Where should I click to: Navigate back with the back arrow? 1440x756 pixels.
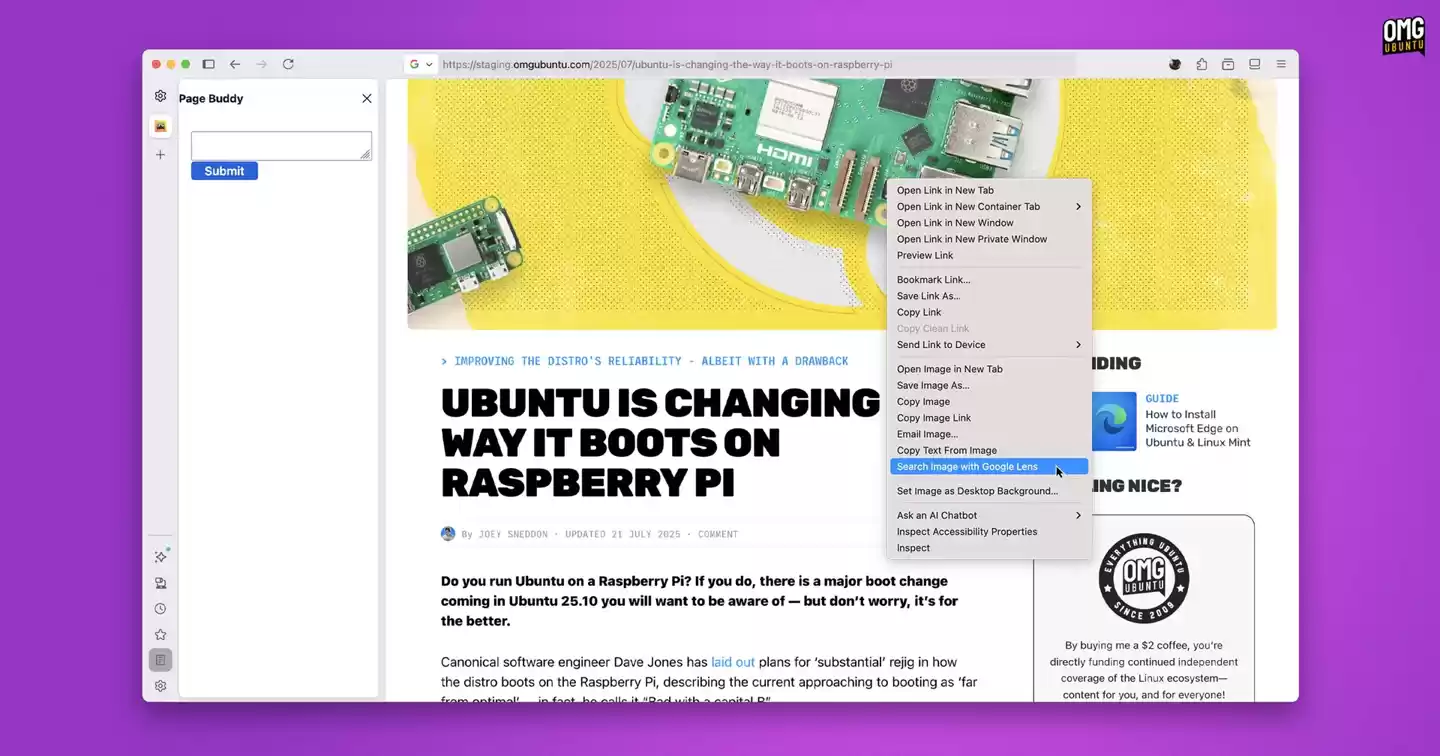pos(235,64)
